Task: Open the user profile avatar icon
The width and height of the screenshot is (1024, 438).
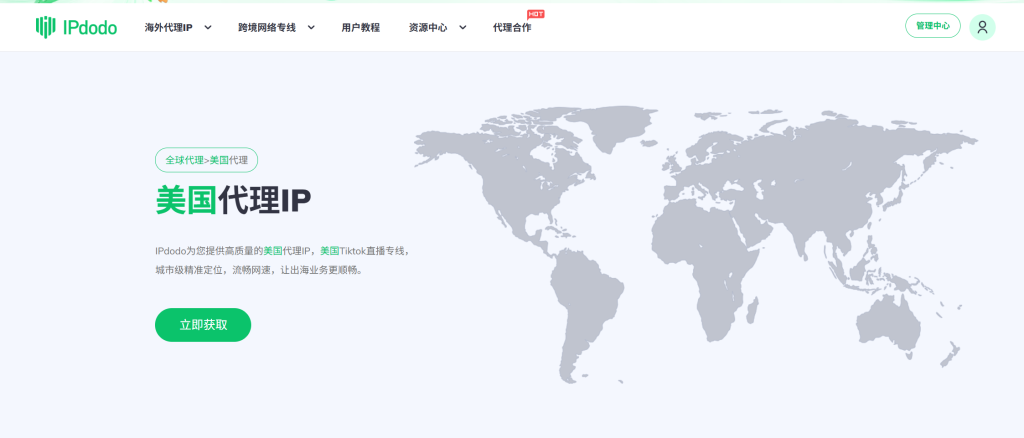Action: [x=982, y=27]
